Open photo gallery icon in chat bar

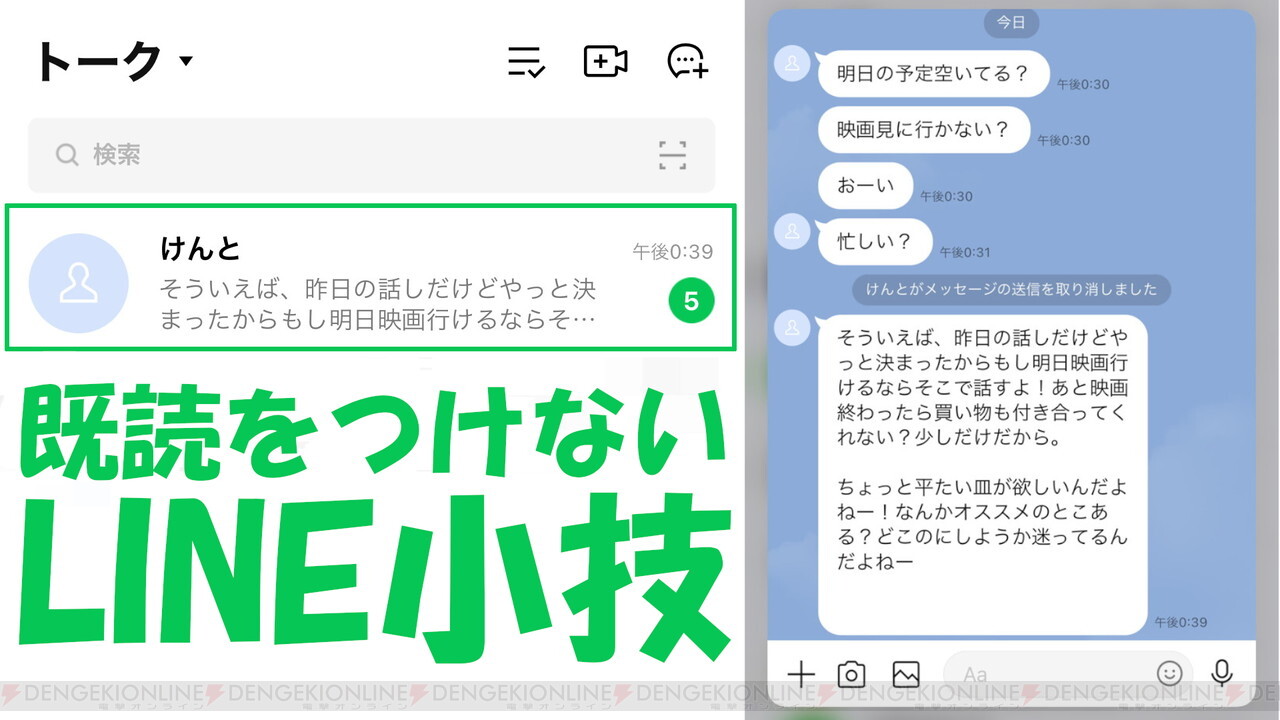pyautogui.click(x=906, y=674)
